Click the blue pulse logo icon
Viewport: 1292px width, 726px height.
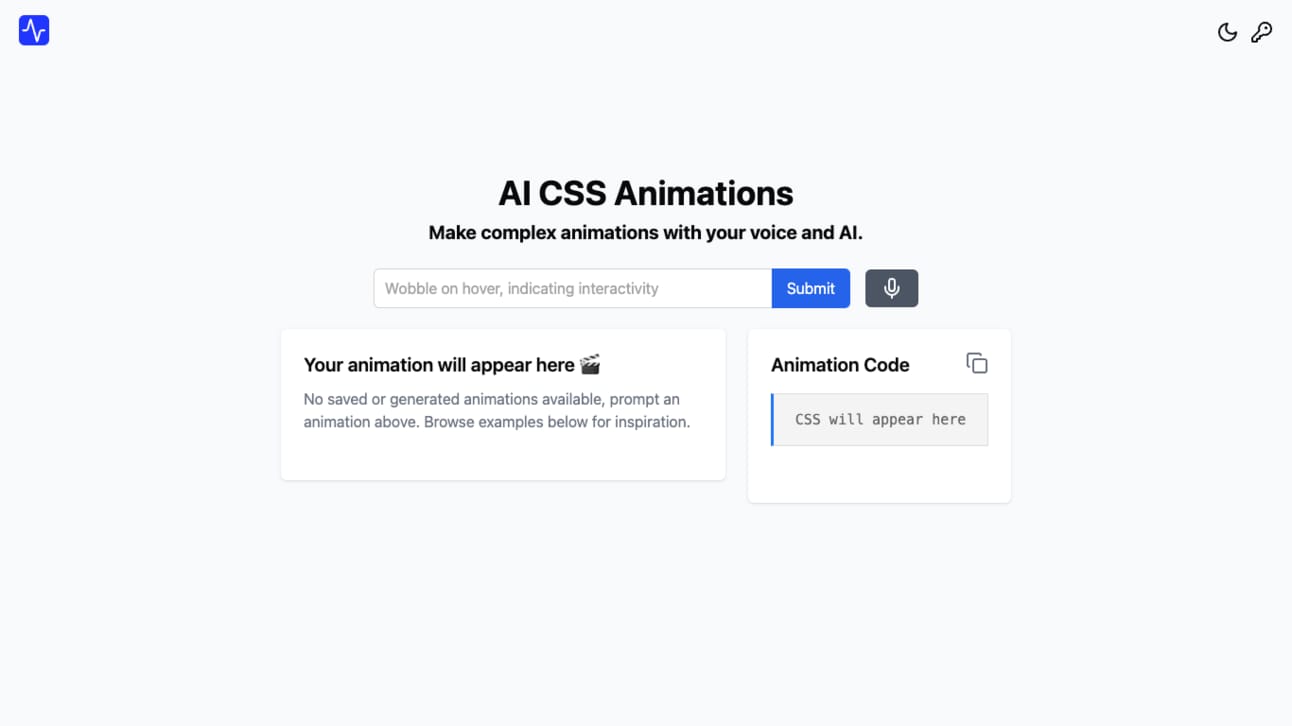tap(34, 30)
